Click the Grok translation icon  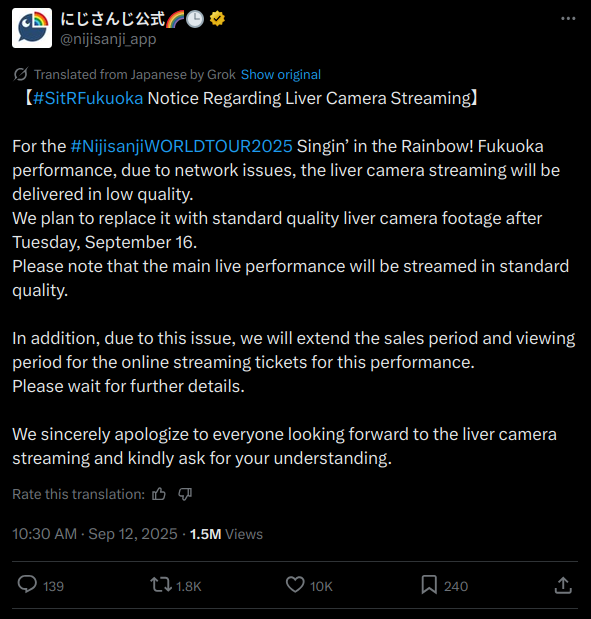(21, 74)
